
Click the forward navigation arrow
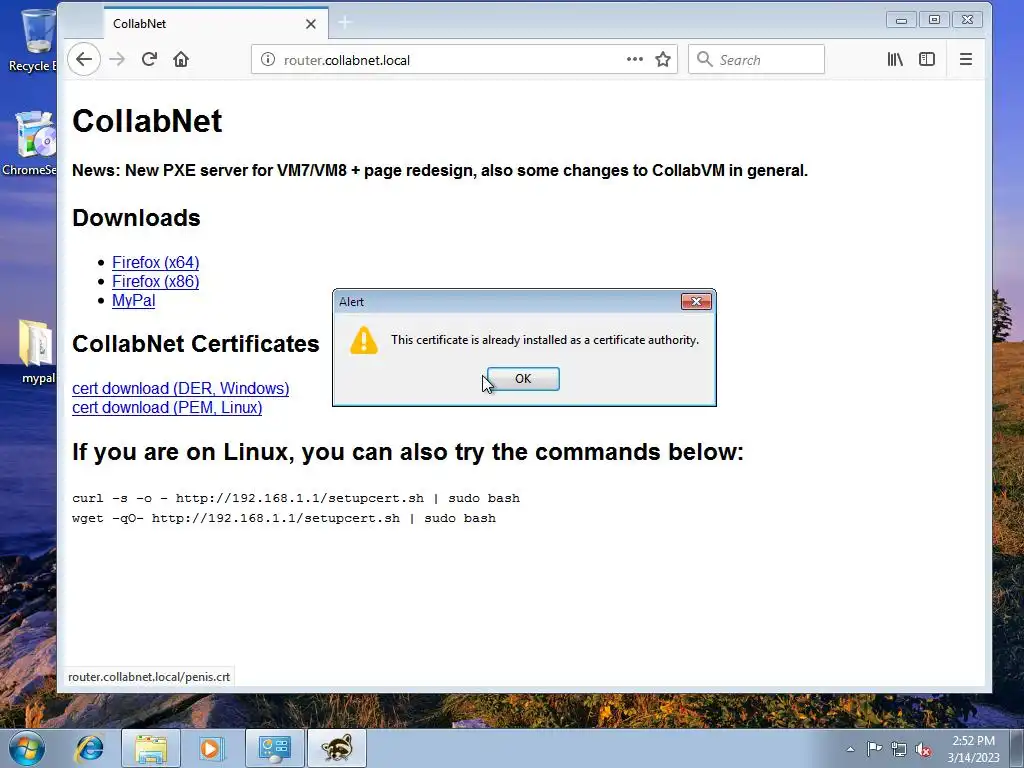point(117,59)
